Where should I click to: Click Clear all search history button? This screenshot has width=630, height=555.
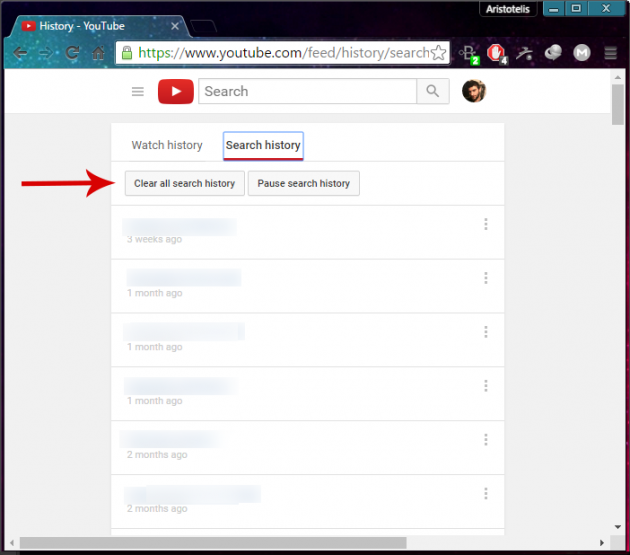(x=184, y=184)
